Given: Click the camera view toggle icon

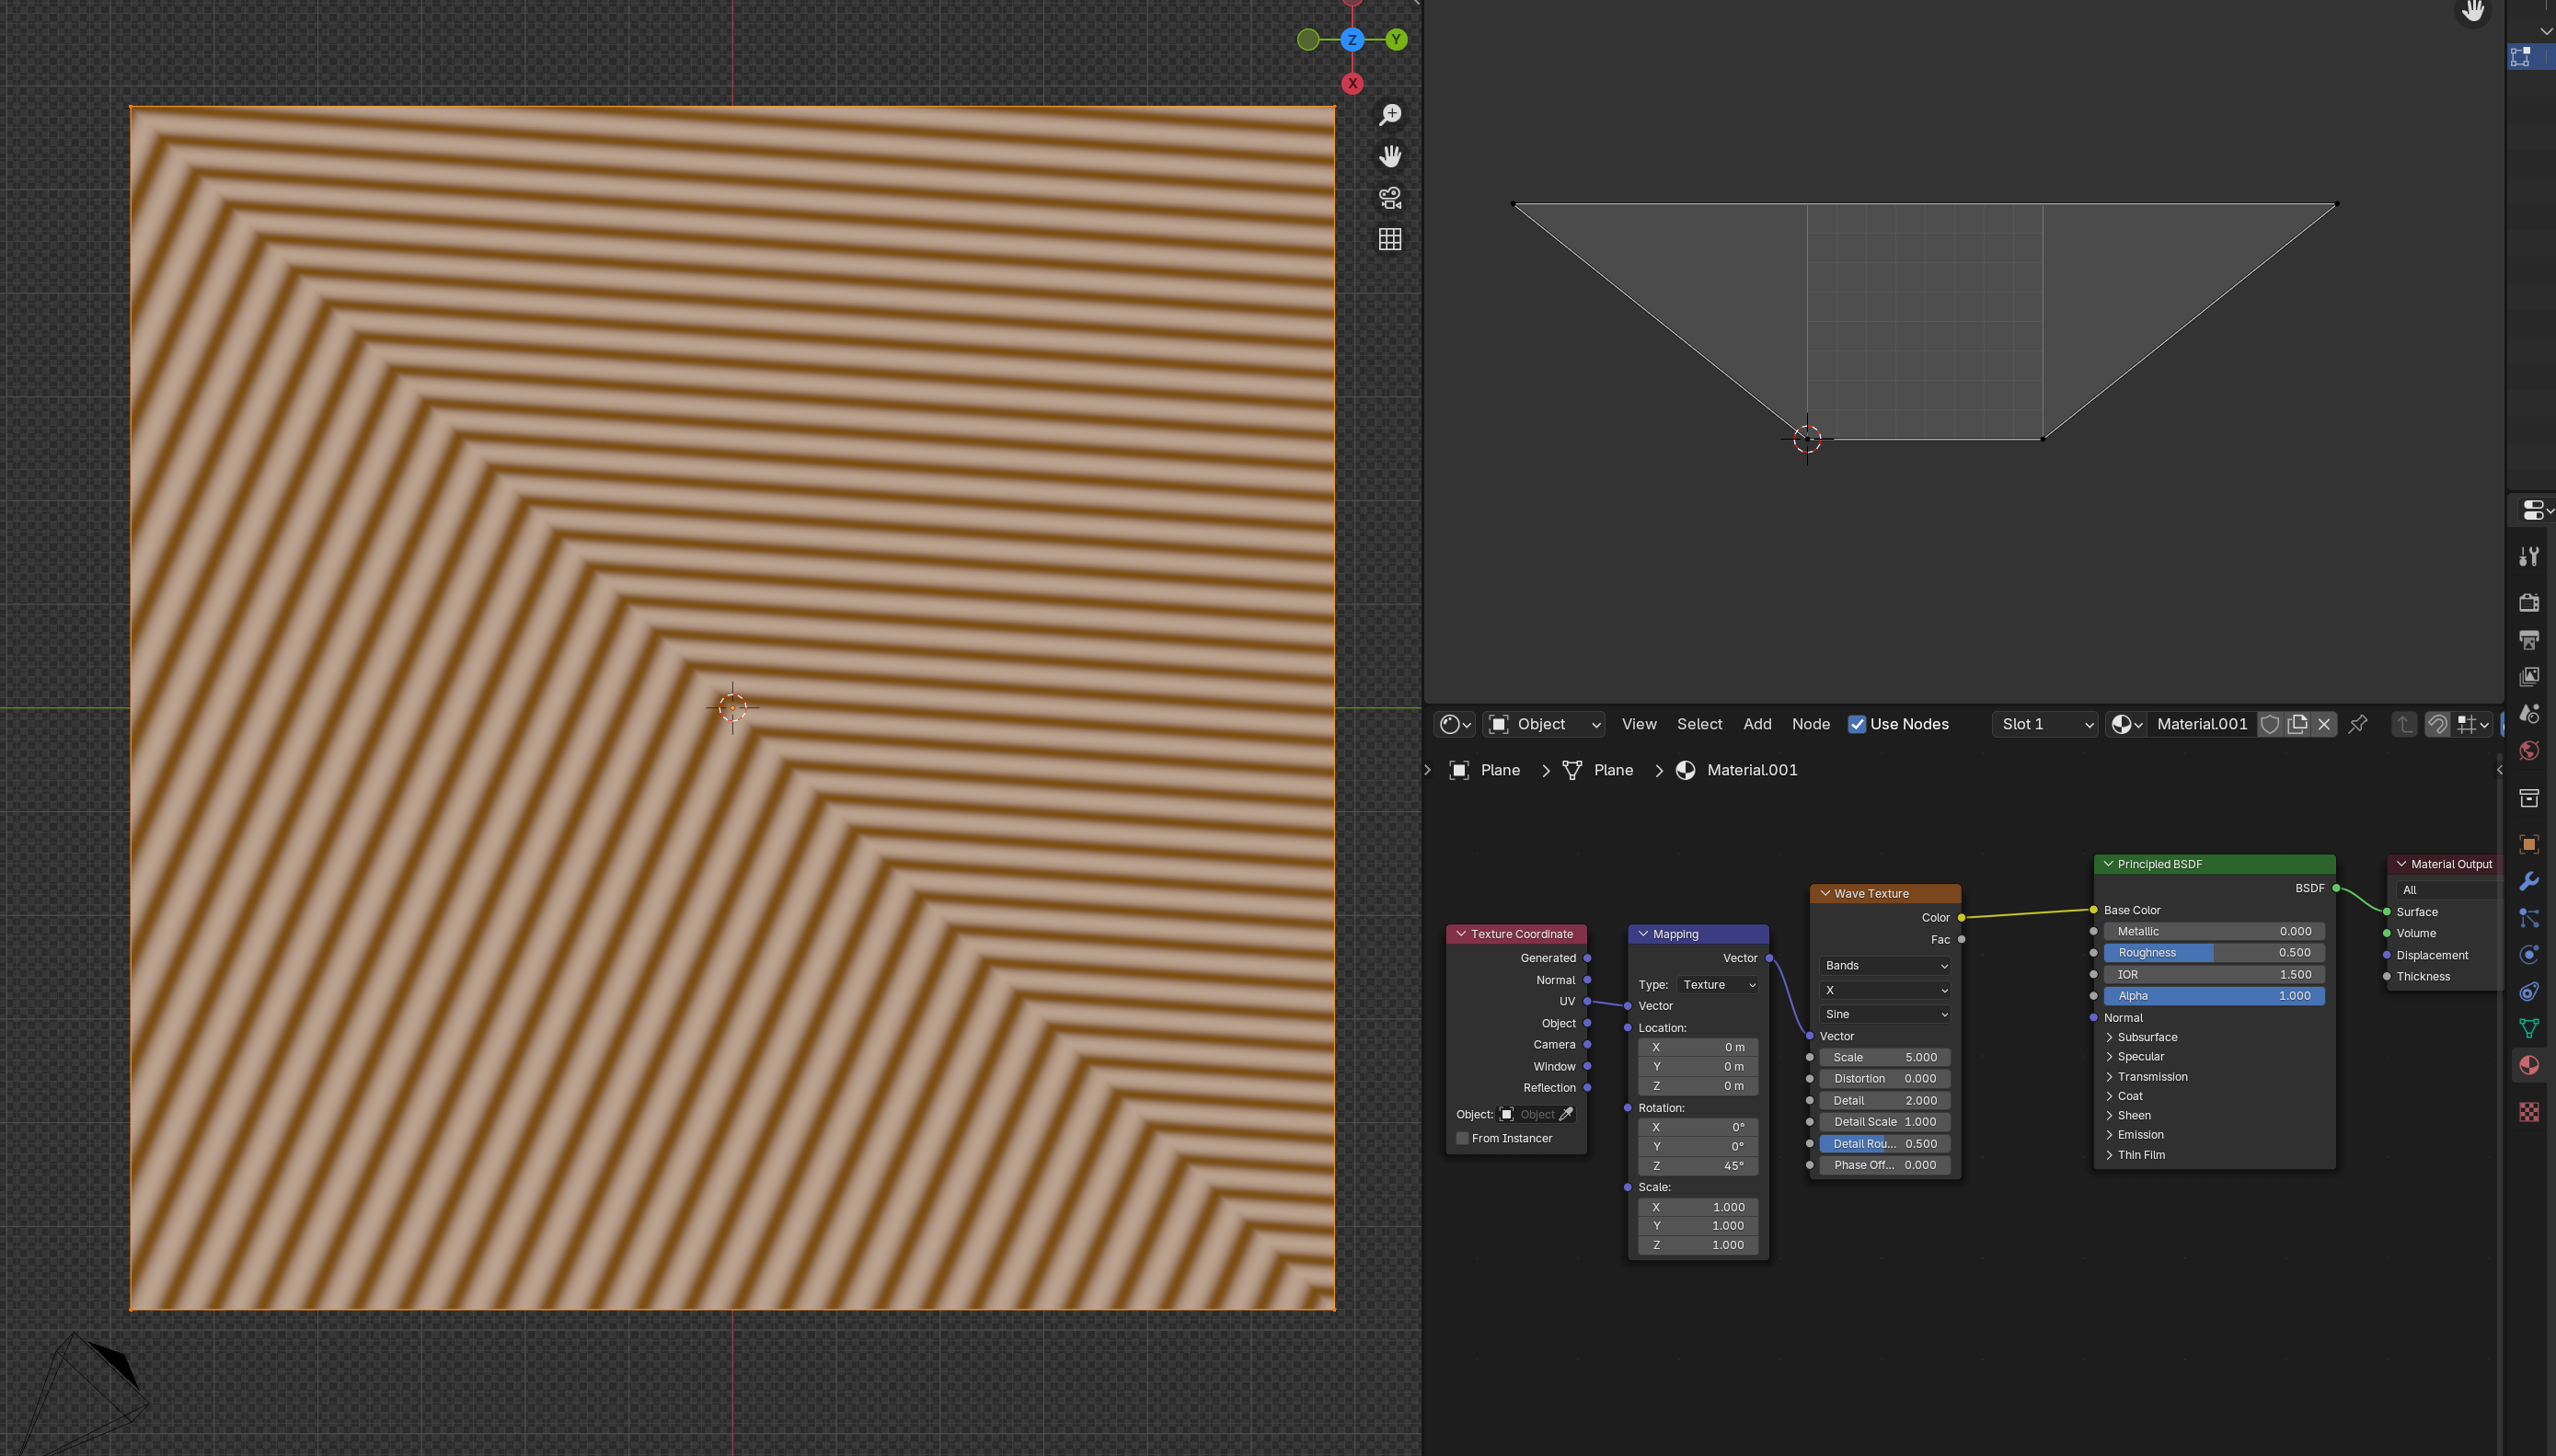Looking at the screenshot, I should pyautogui.click(x=1390, y=198).
